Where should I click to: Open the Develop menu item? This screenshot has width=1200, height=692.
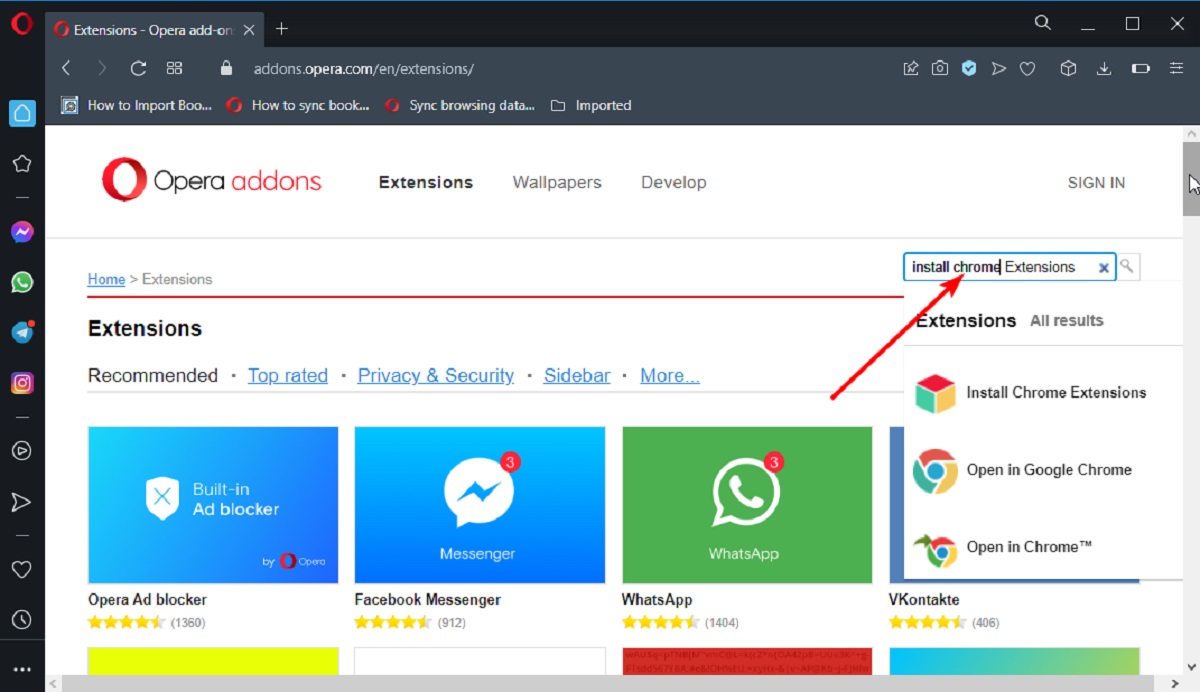coord(673,182)
